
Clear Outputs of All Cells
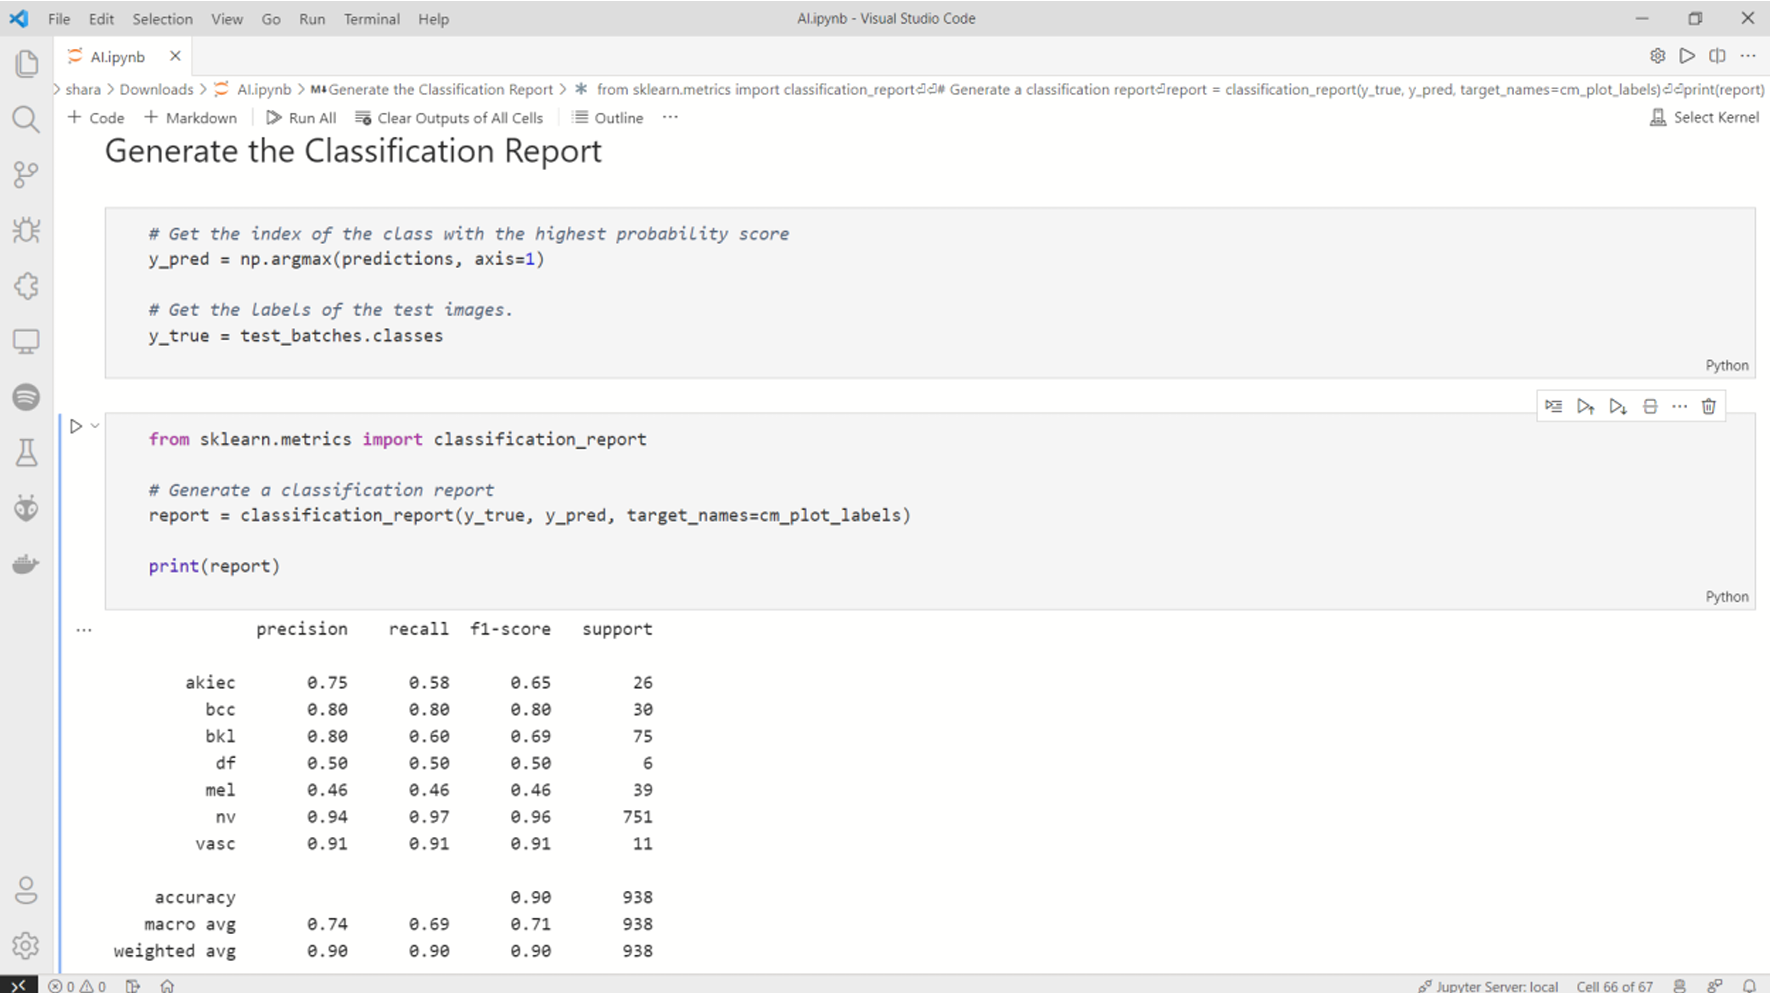[x=449, y=117]
